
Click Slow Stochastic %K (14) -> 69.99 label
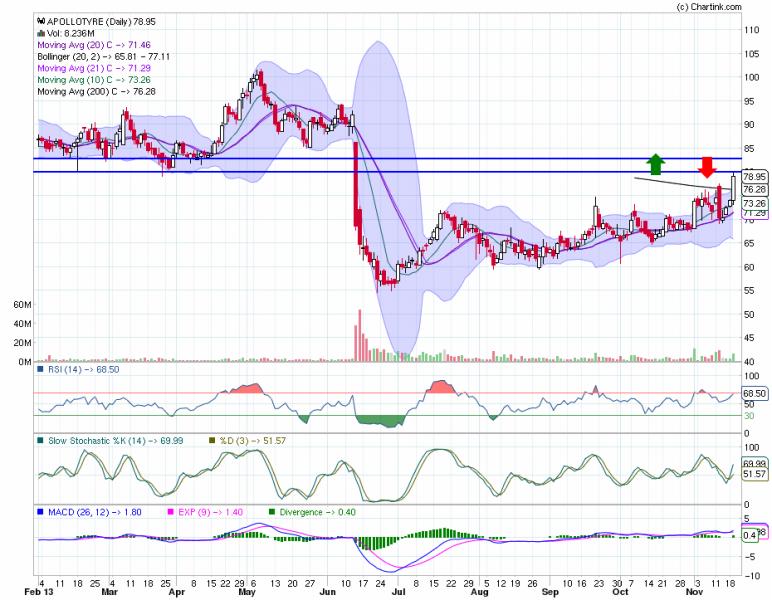tap(115, 441)
